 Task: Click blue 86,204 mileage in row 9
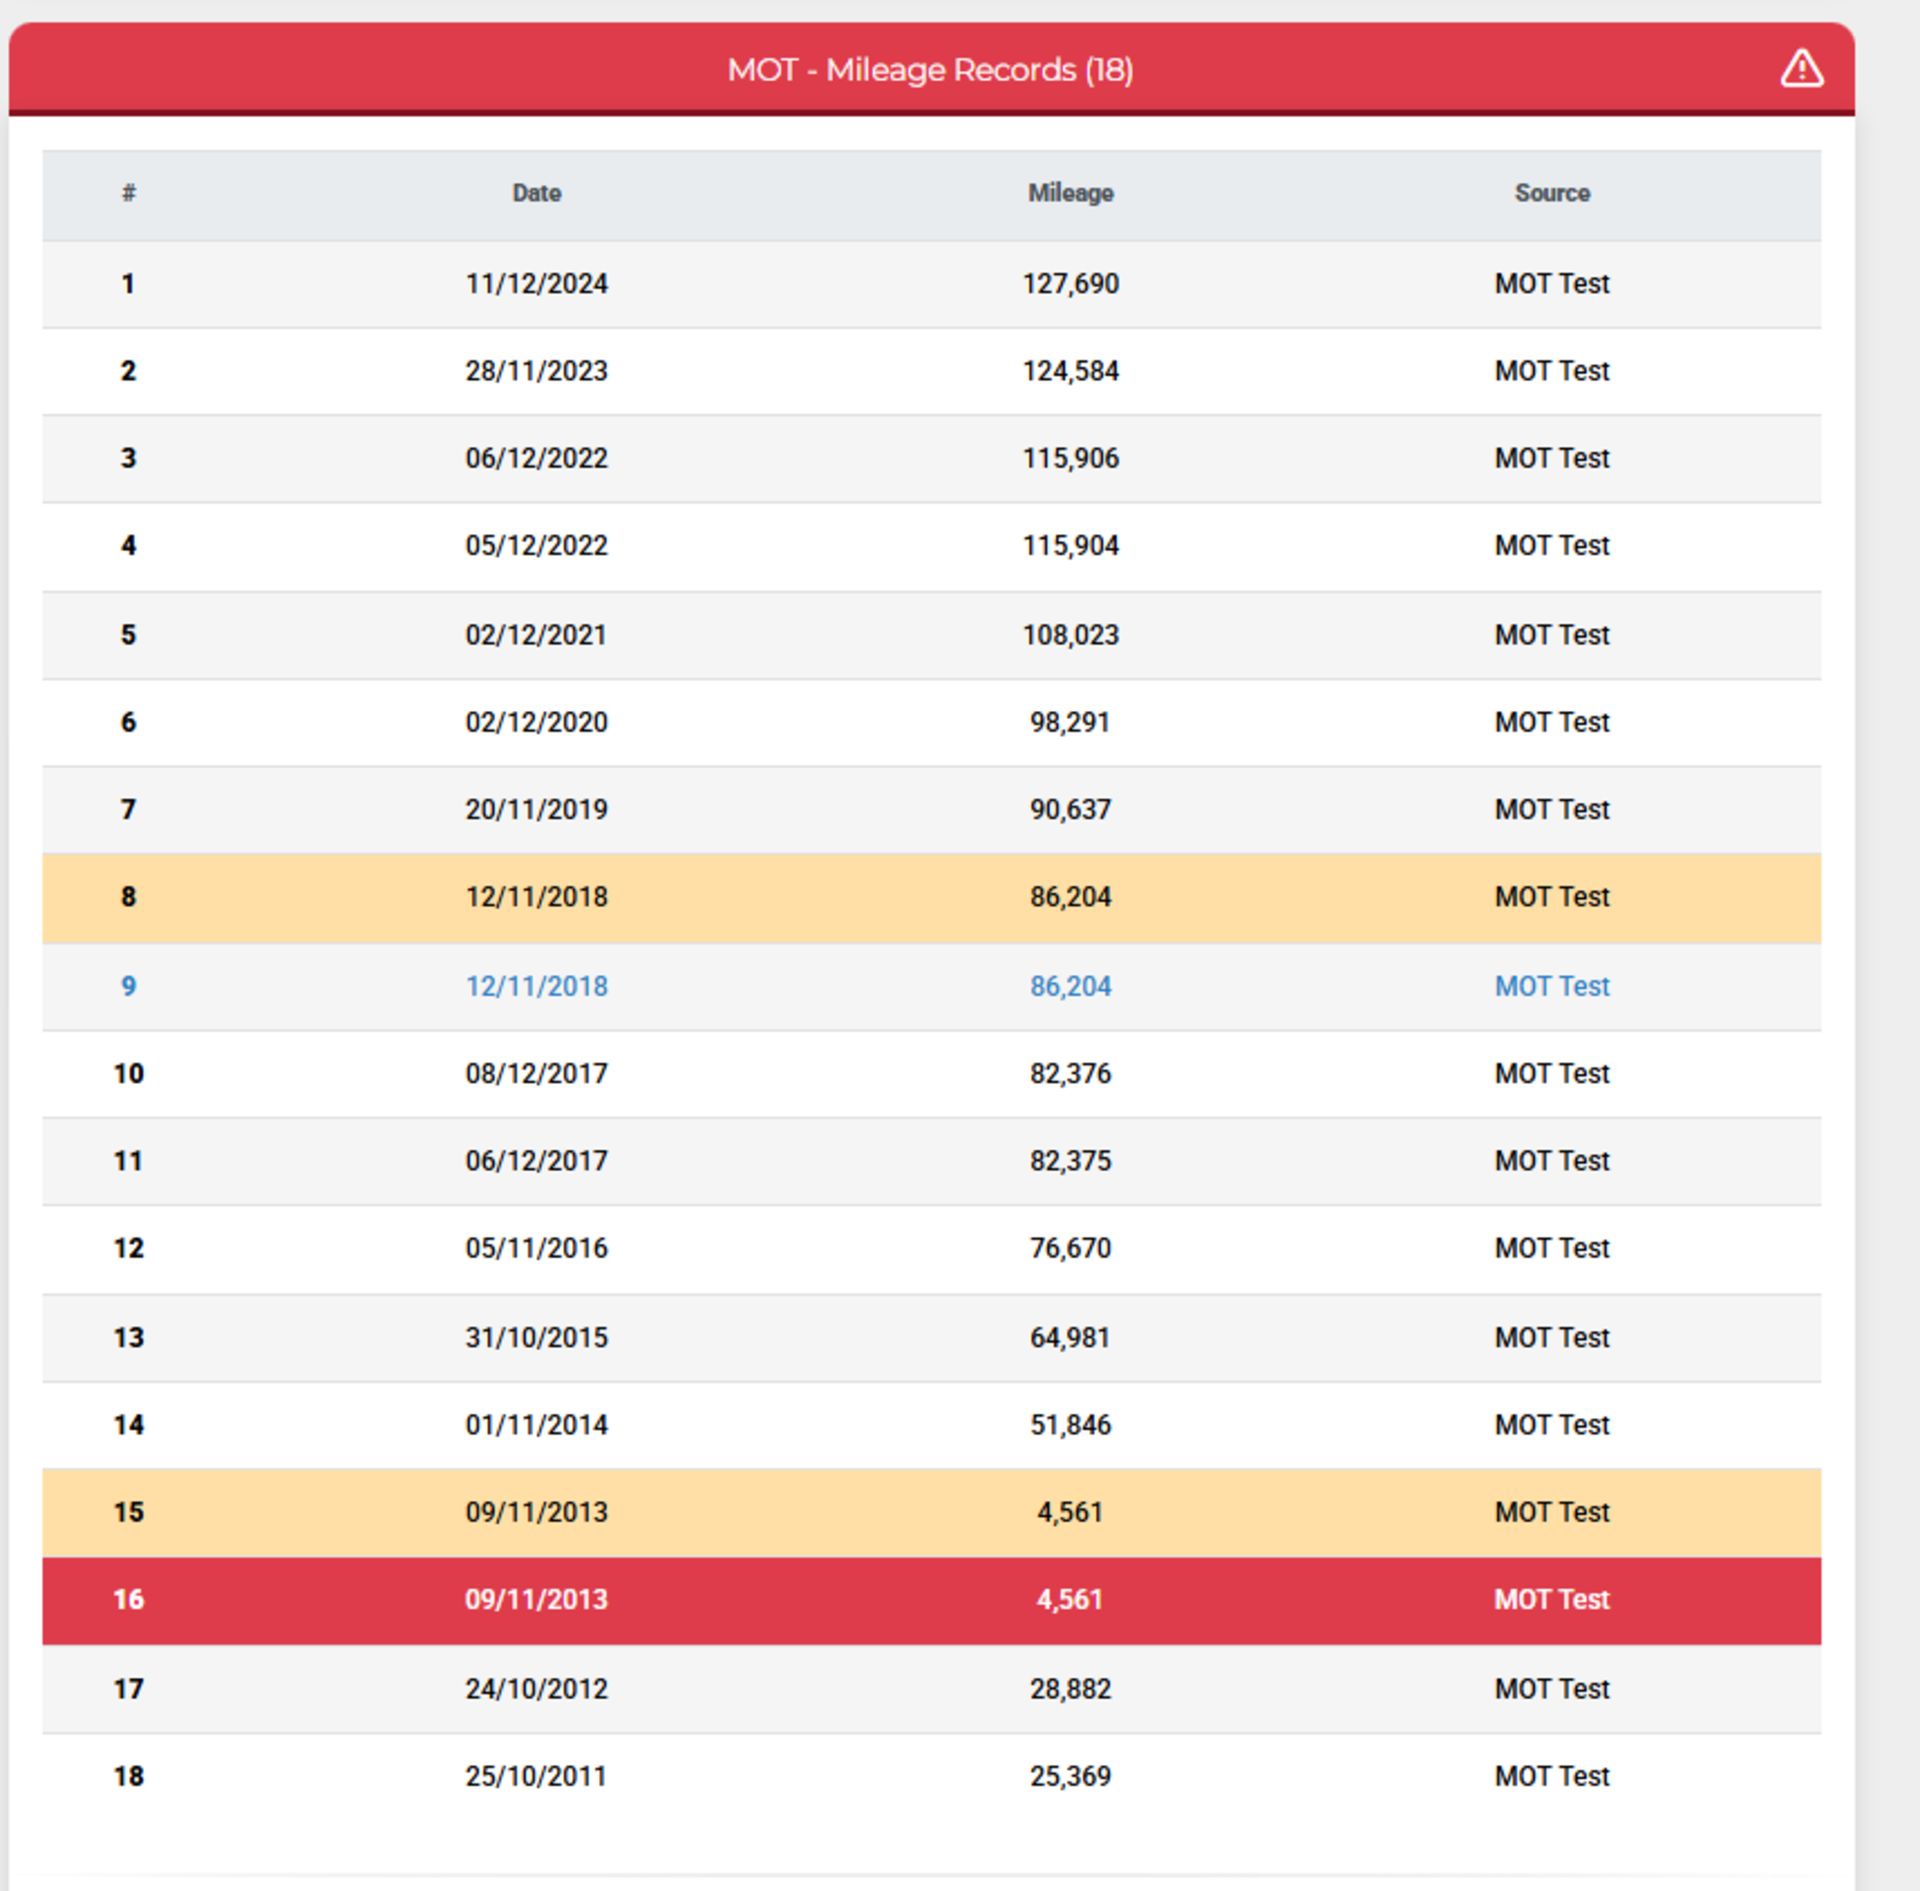click(x=1070, y=986)
